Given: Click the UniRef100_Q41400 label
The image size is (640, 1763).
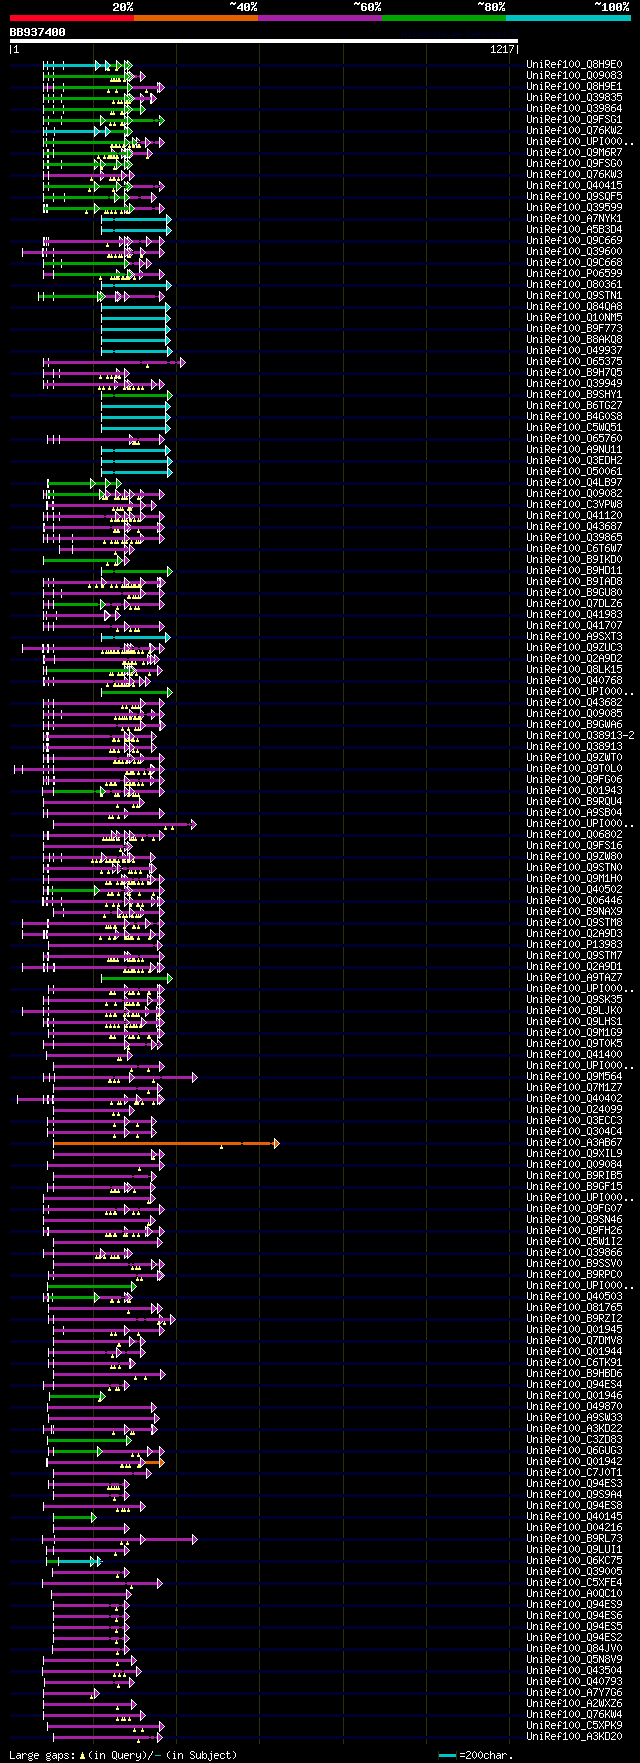Looking at the screenshot, I should [x=574, y=1055].
